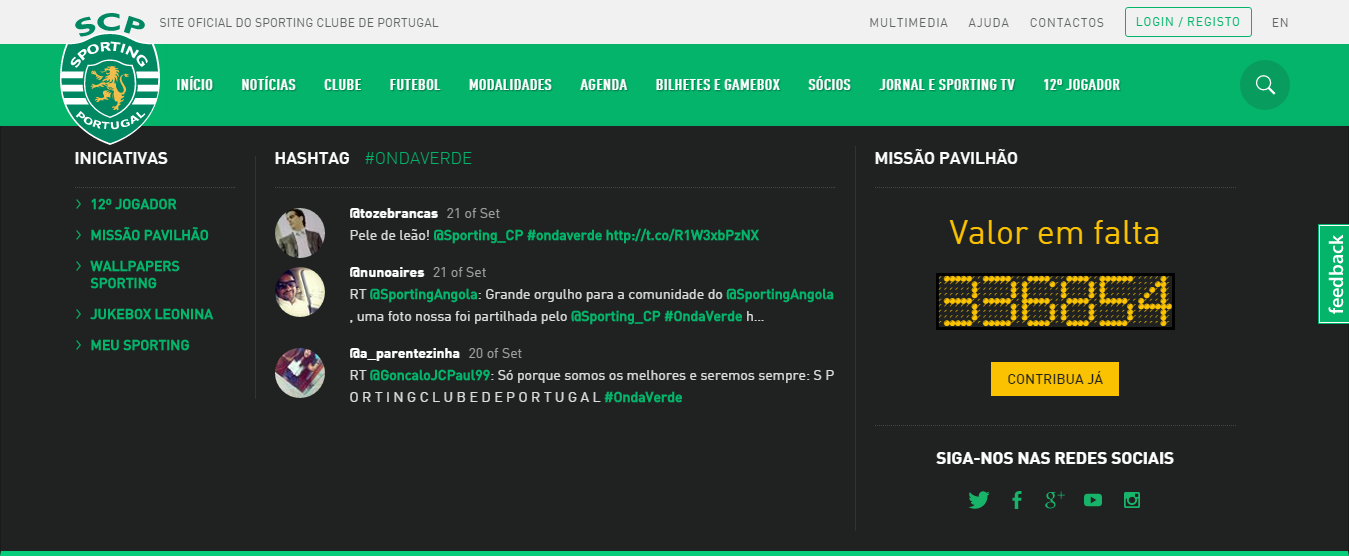Open 12º JOGADOR in main navigation bar
Screen dimensions: 1349x556
[x=1081, y=85]
